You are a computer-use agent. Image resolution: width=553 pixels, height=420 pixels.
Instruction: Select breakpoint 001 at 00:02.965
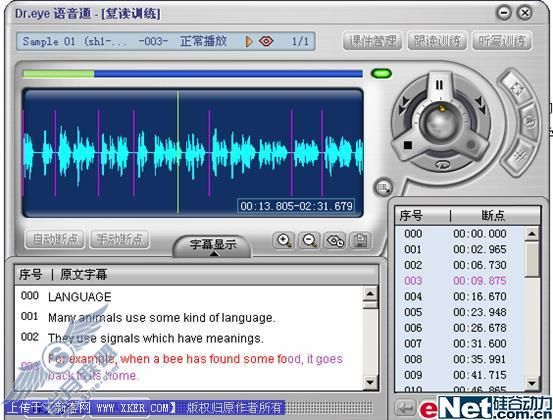click(x=458, y=249)
